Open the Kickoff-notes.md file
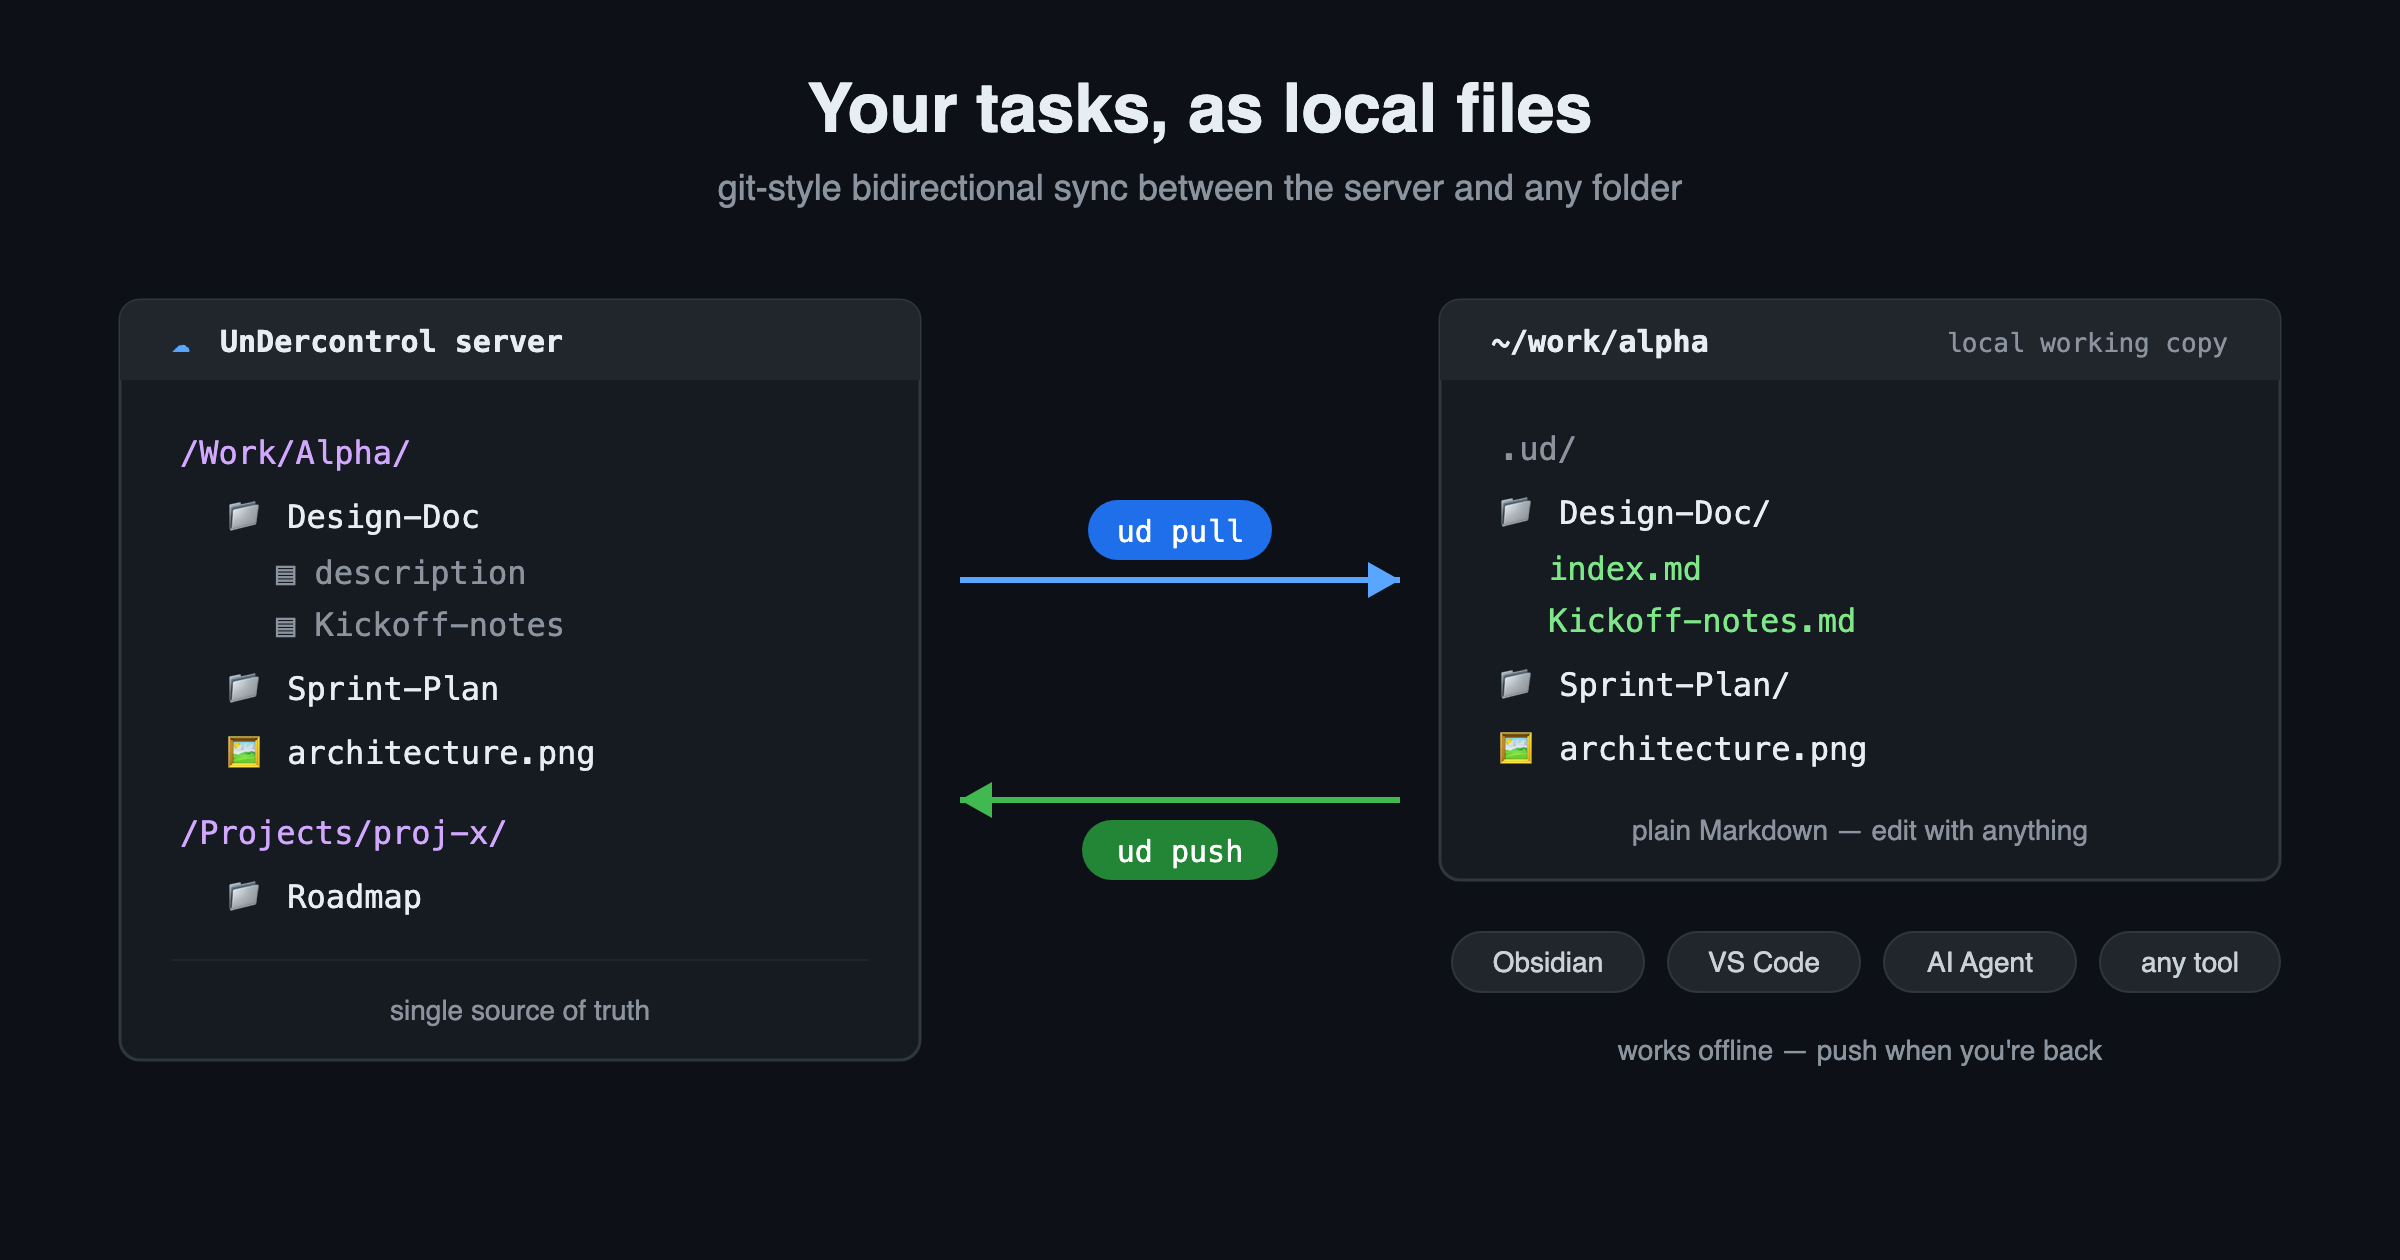Image resolution: width=2400 pixels, height=1260 pixels. [1702, 621]
